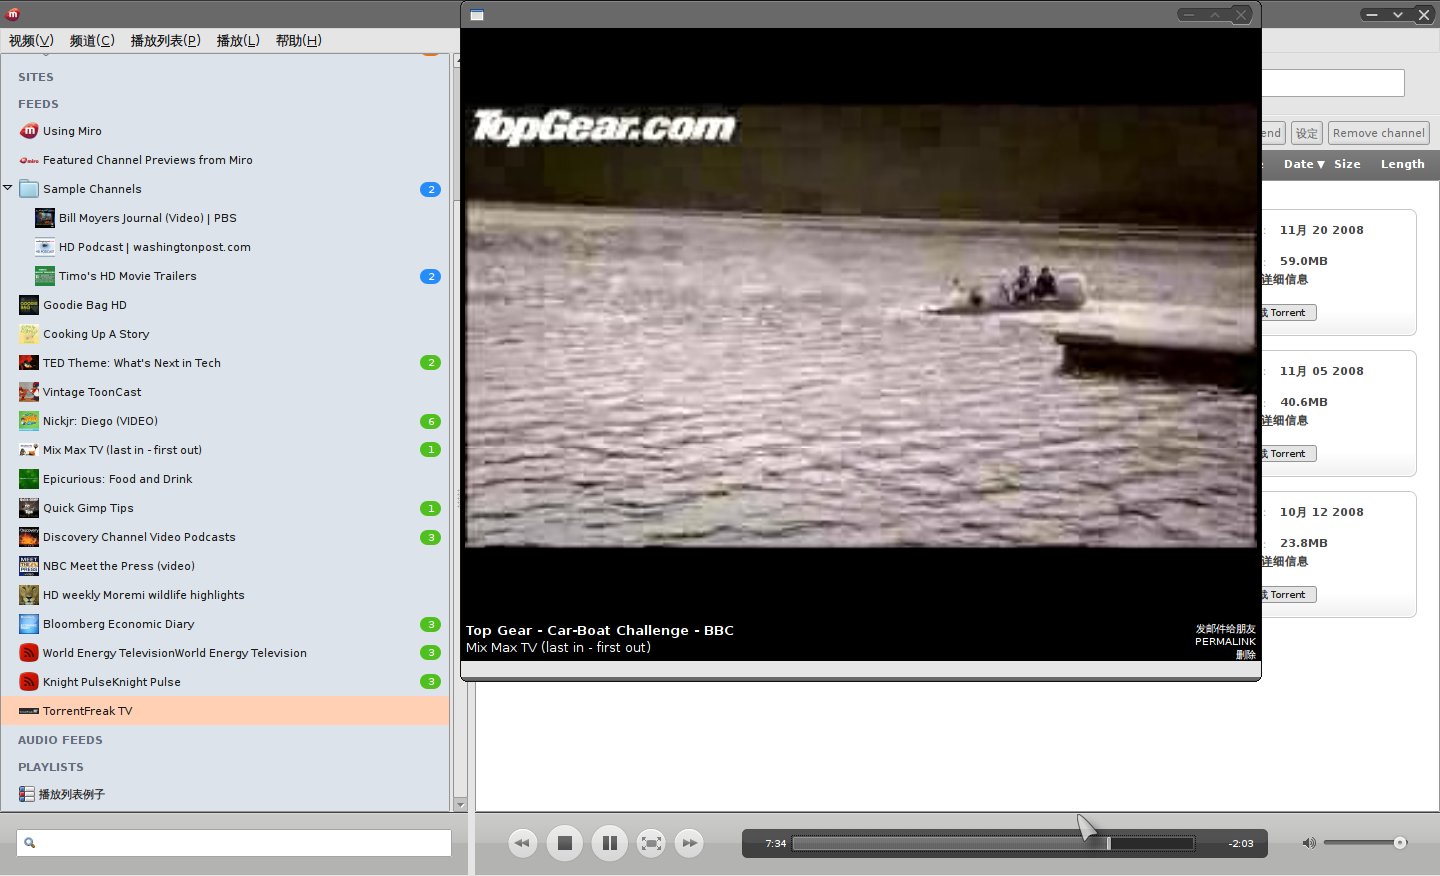1440x876 pixels.
Task: Click TorrentFreak TV channel icon
Action: 29,711
